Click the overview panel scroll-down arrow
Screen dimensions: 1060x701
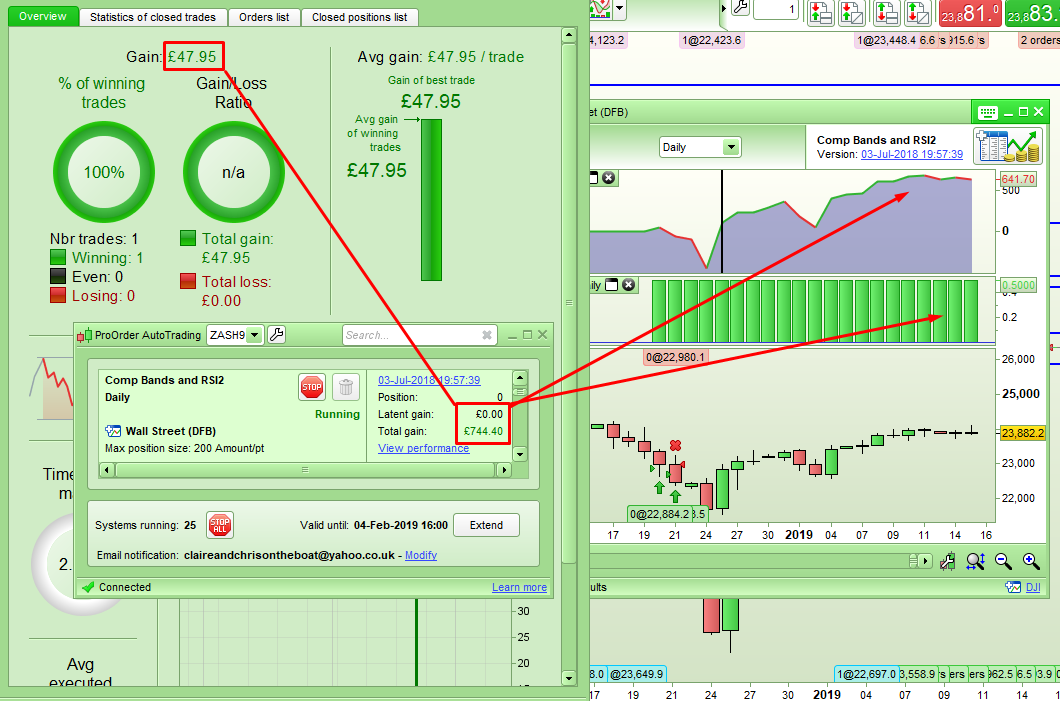pyautogui.click(x=569, y=677)
